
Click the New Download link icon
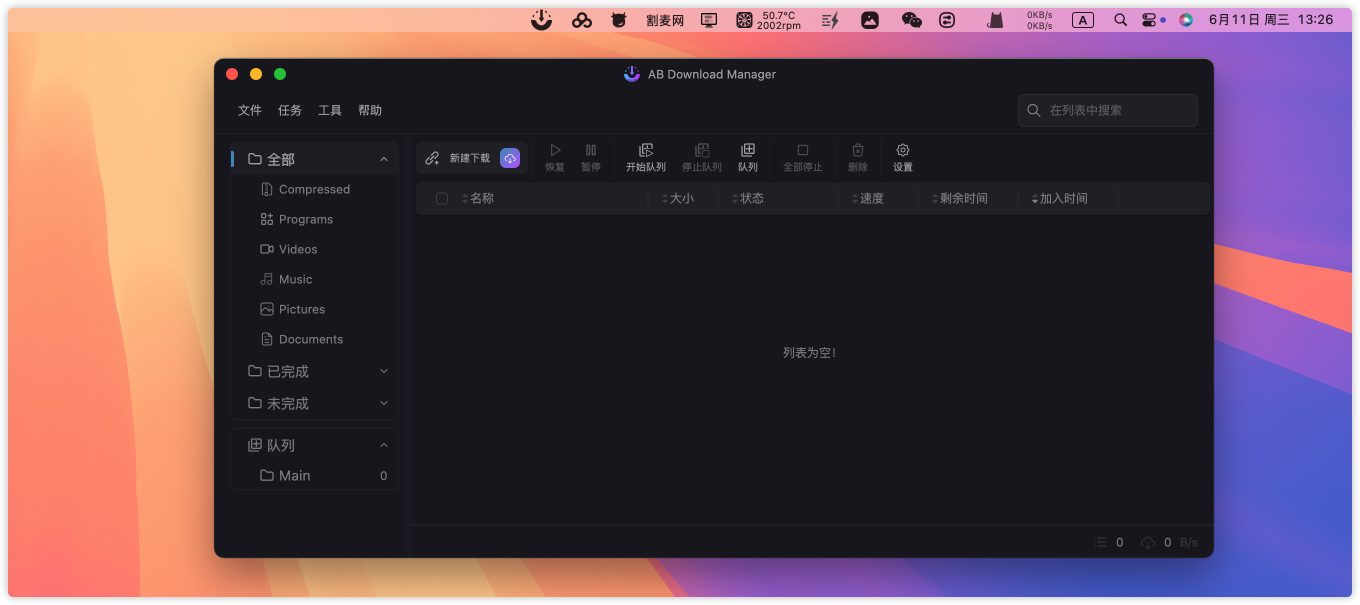[432, 158]
